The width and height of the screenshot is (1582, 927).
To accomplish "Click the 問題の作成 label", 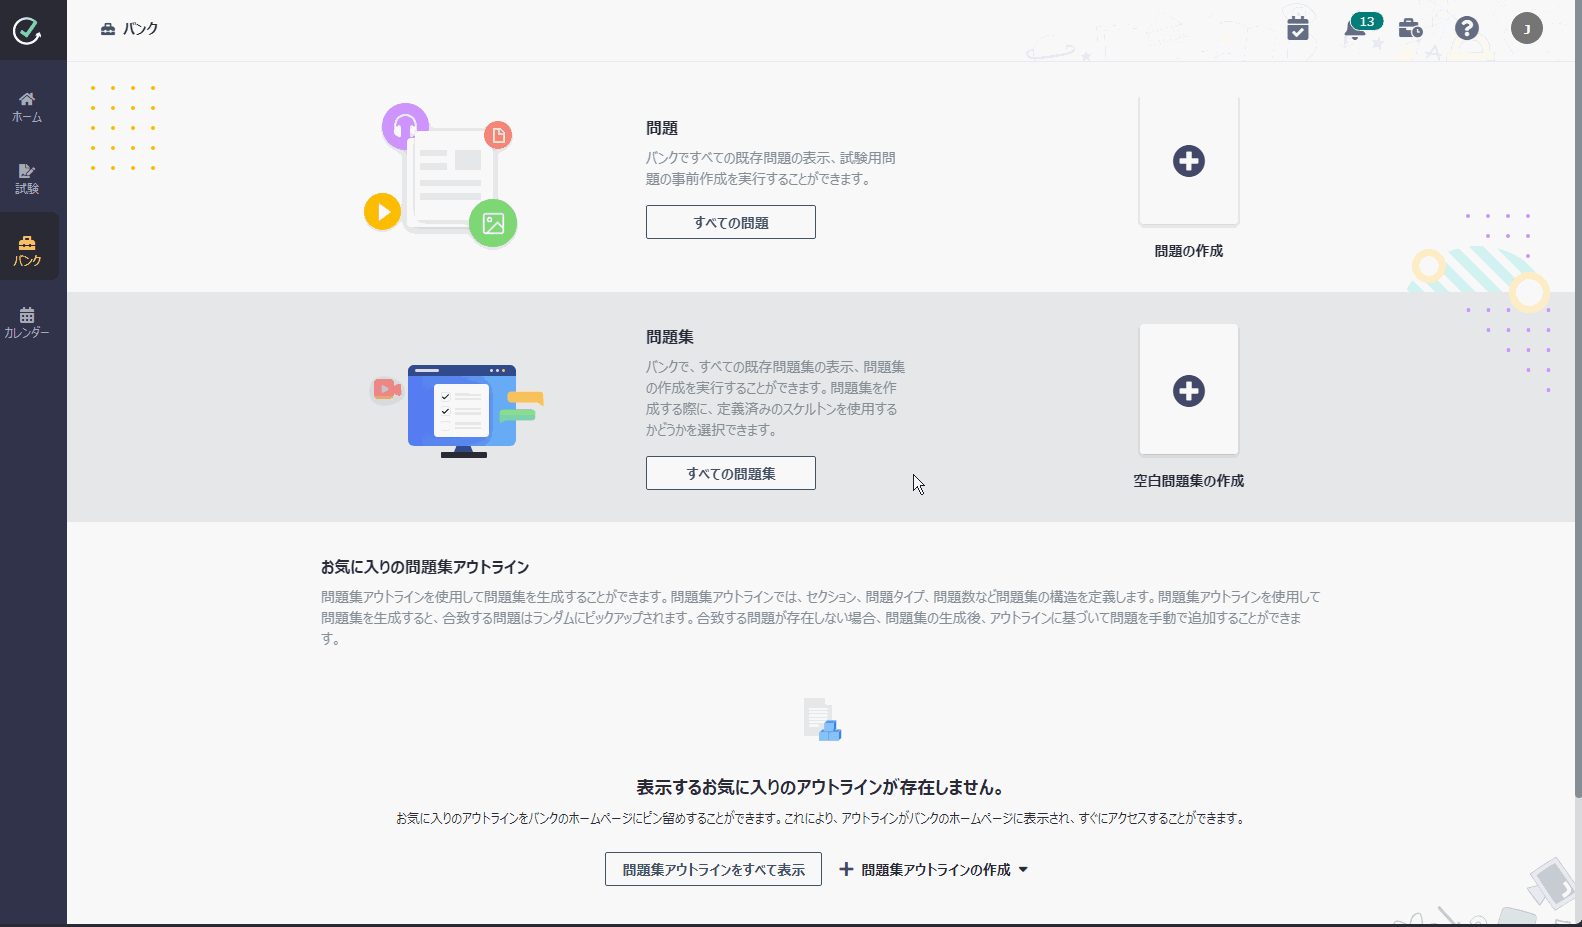I will [x=1189, y=251].
